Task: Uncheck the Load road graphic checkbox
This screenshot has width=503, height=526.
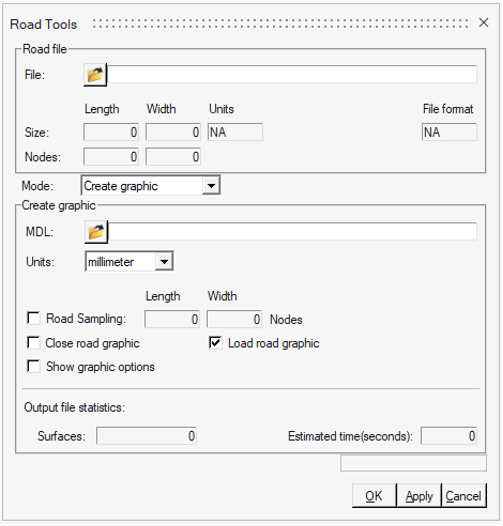Action: coord(215,343)
